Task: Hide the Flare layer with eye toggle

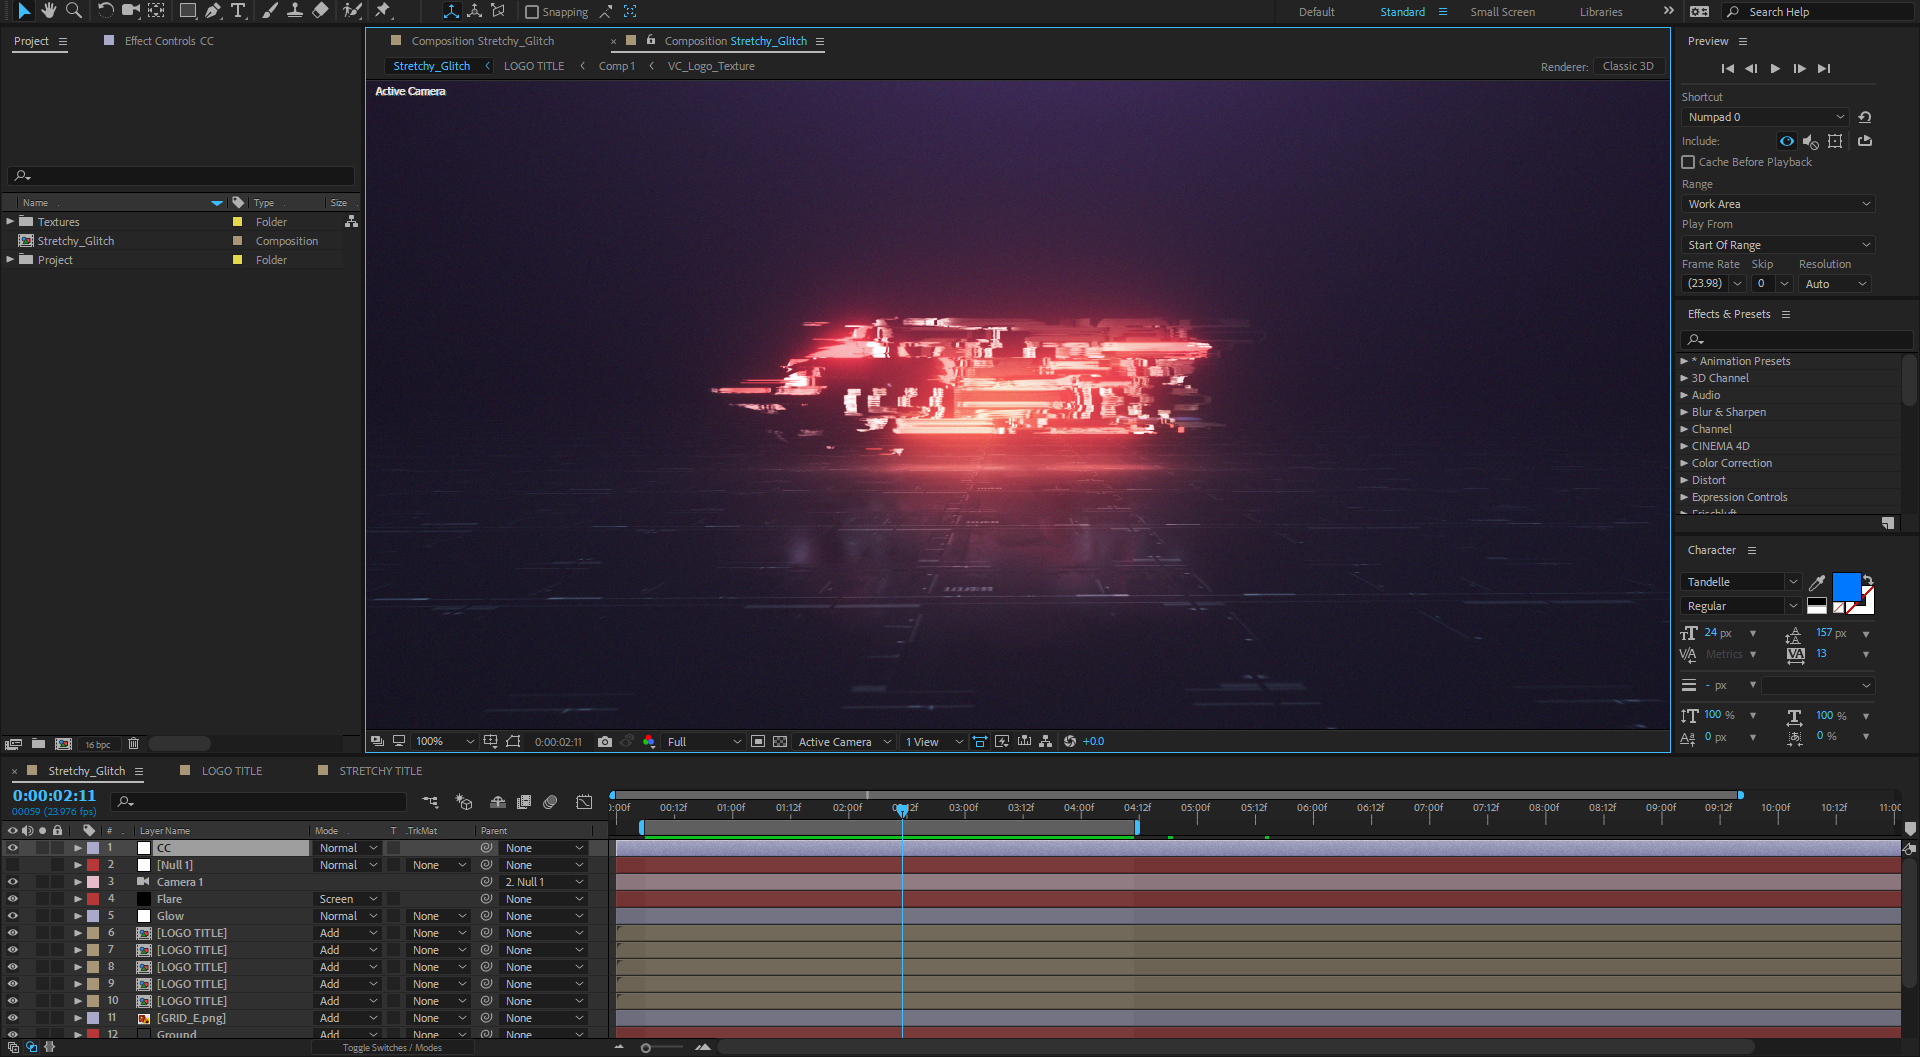Action: coord(13,899)
